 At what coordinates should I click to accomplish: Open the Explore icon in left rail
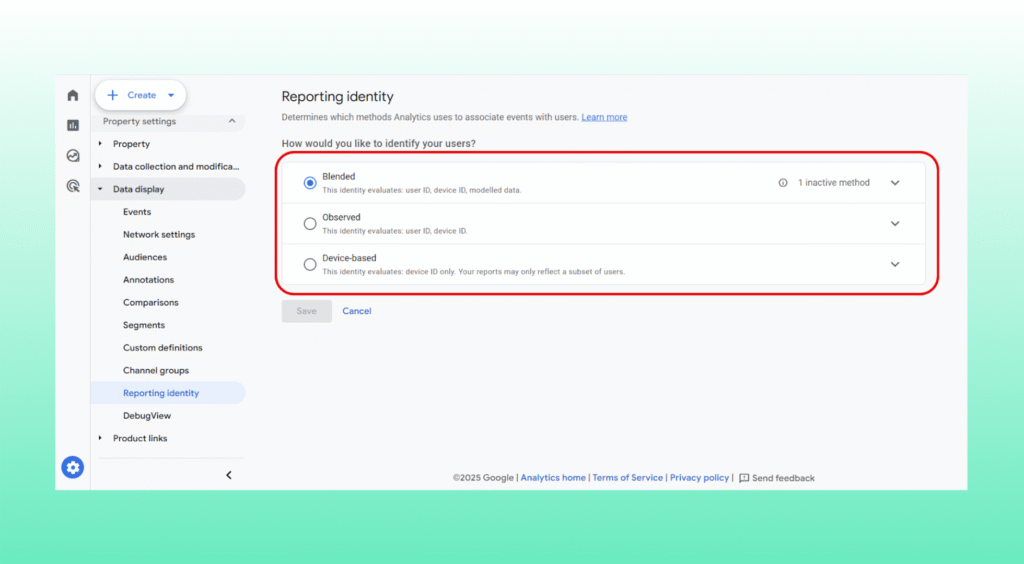click(x=73, y=155)
